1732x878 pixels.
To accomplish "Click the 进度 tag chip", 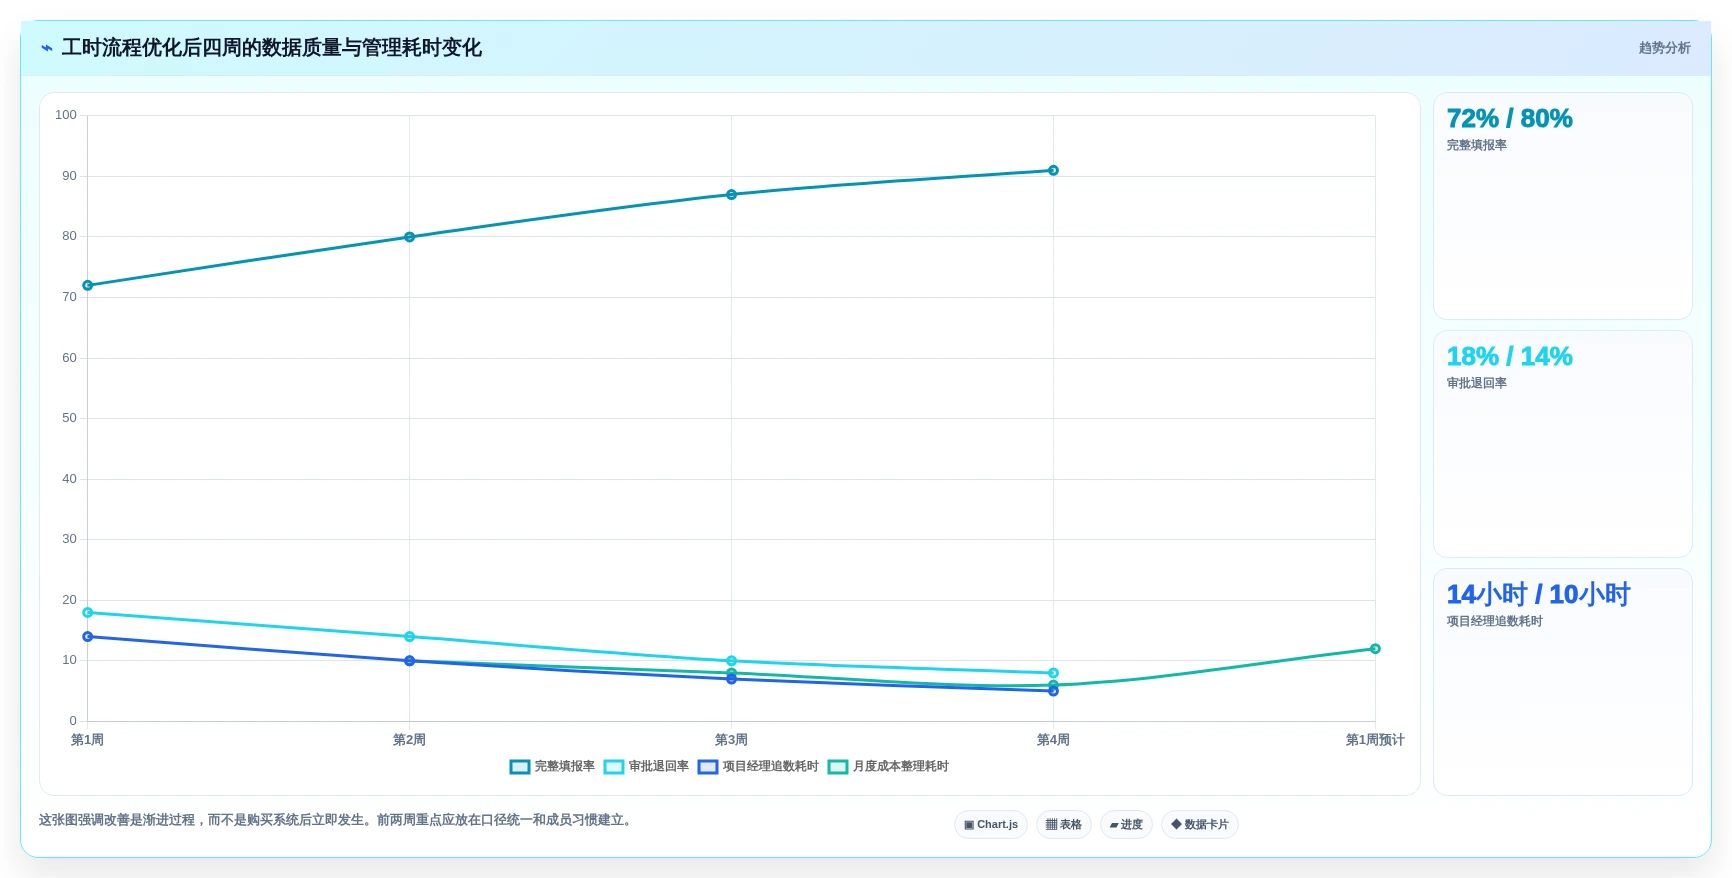I will [x=1126, y=825].
